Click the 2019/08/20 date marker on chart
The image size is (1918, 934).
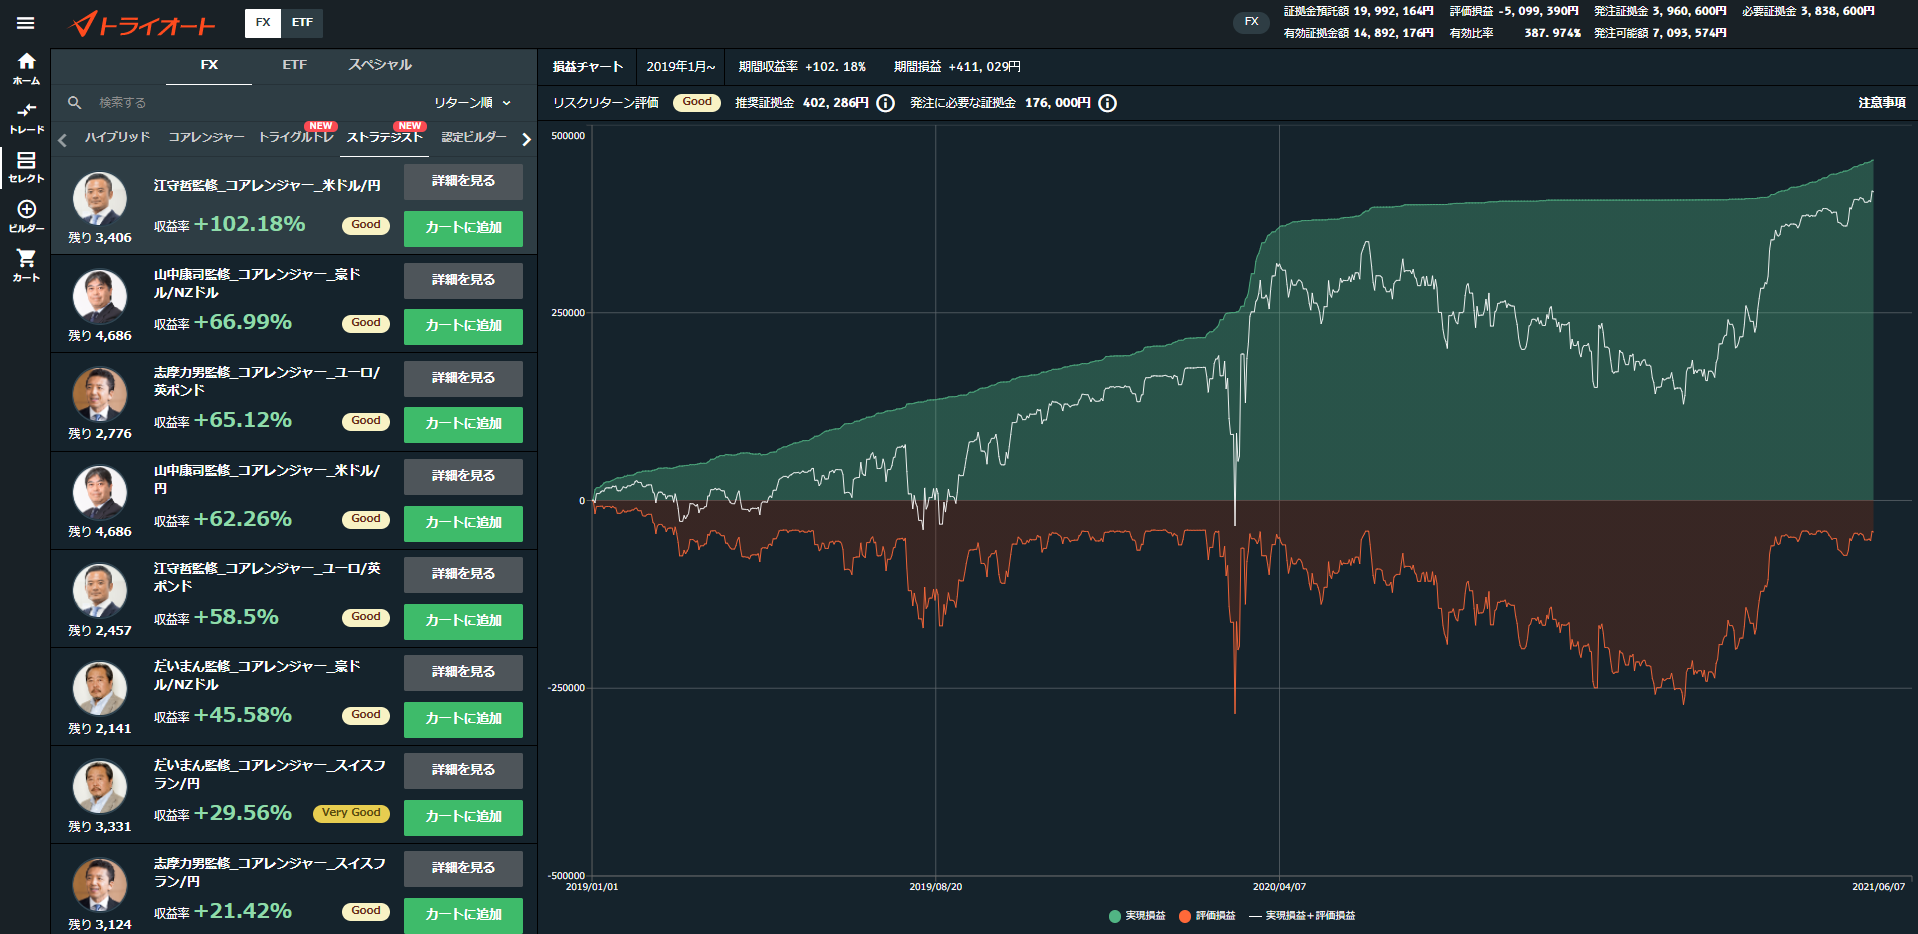click(x=935, y=887)
